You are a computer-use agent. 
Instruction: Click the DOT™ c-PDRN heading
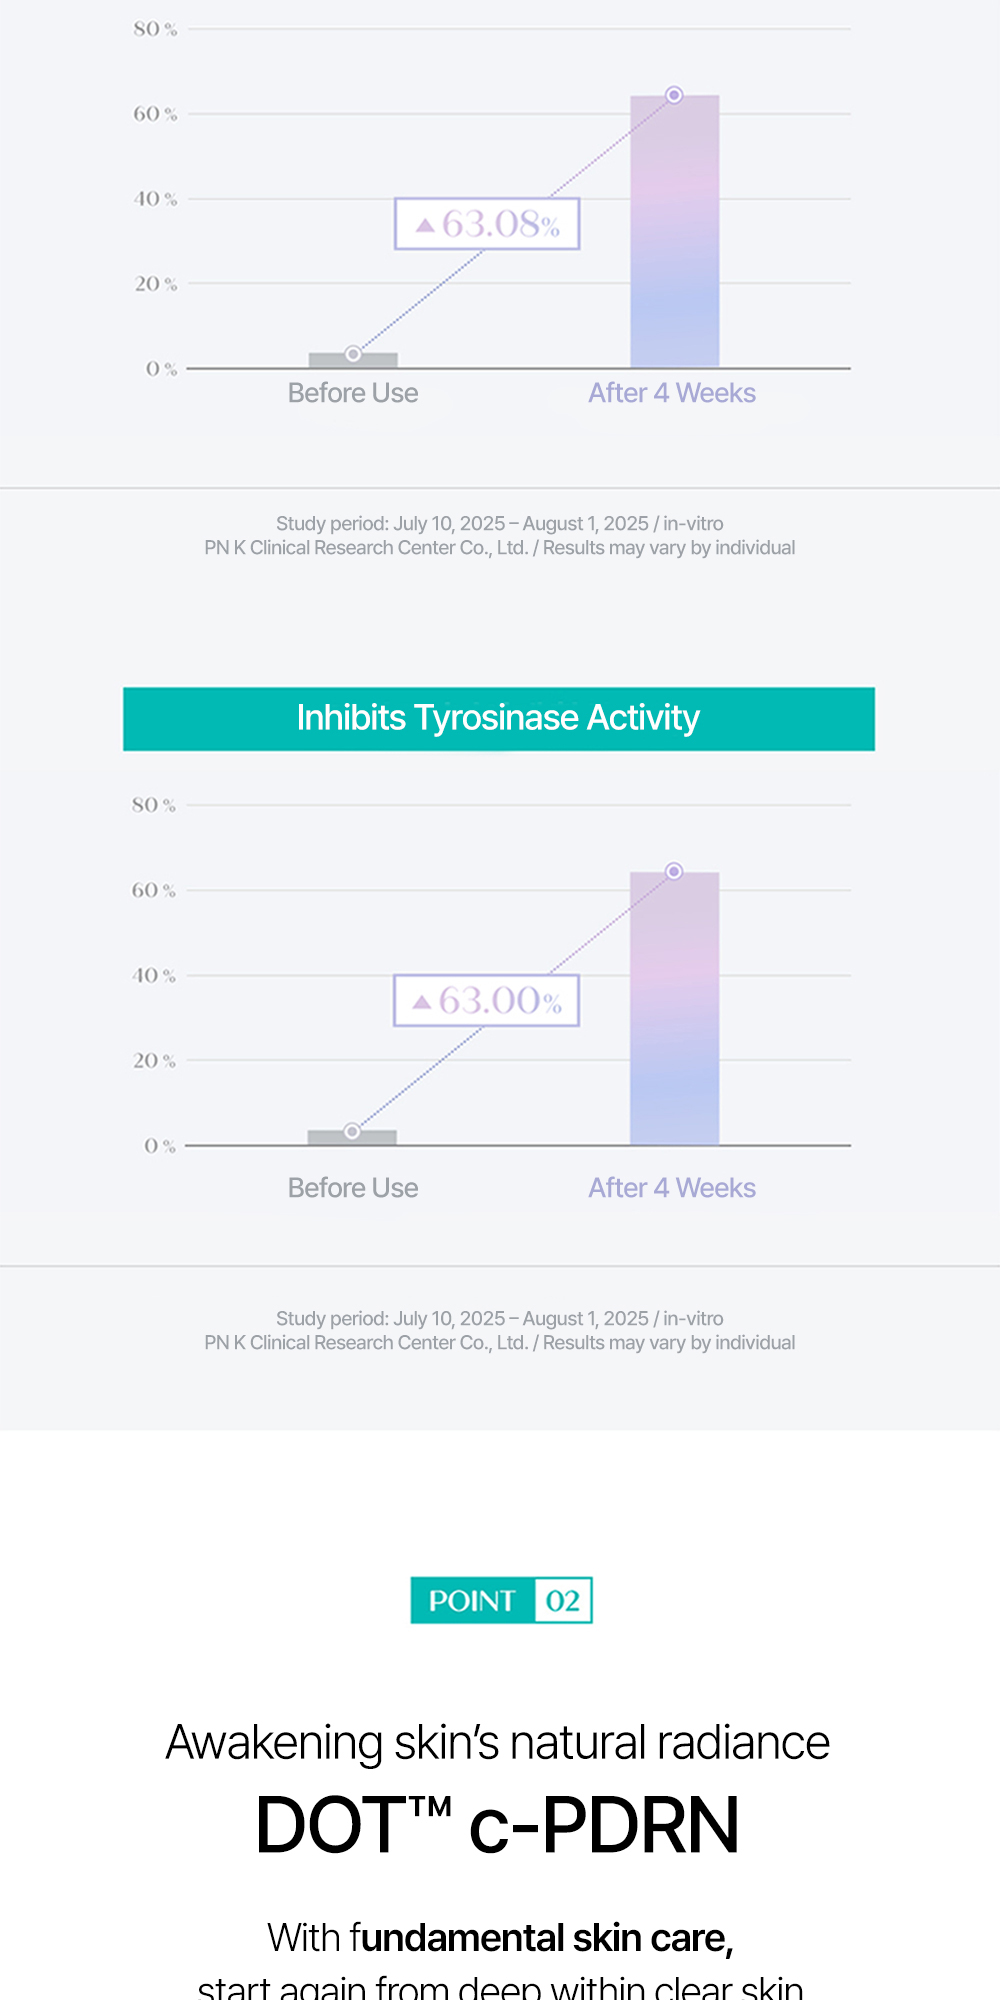pos(497,1825)
